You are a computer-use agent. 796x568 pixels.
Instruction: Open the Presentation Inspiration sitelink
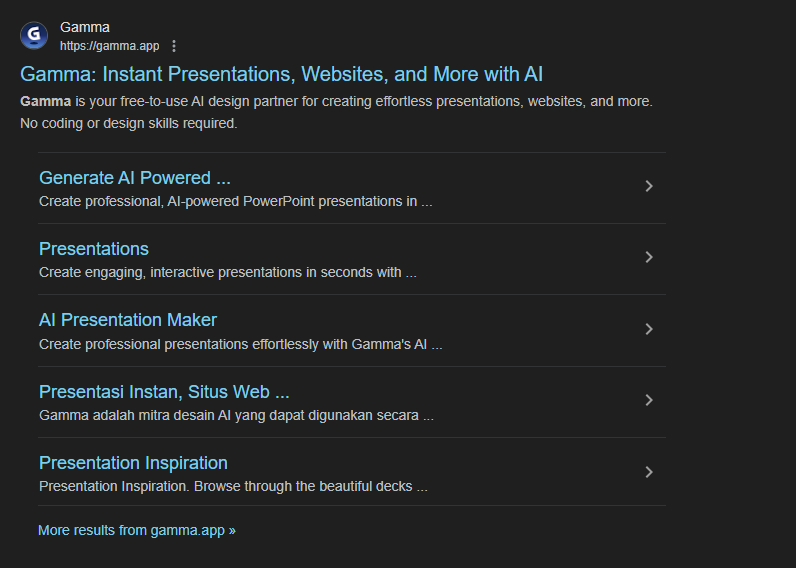tap(133, 463)
